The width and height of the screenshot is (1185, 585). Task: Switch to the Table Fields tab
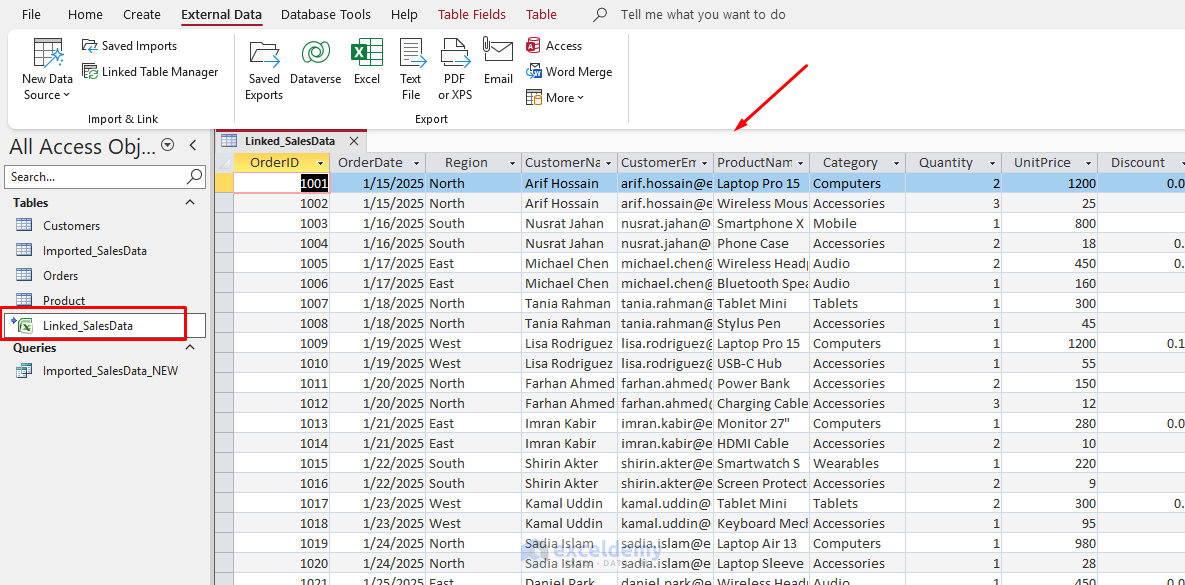click(x=472, y=14)
